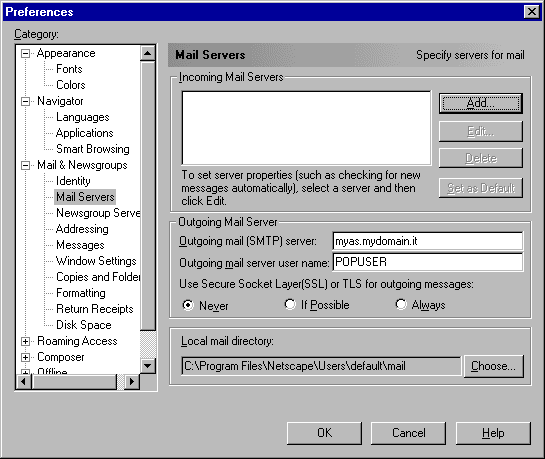Add a new incoming mail server
545x459 pixels.
(481, 103)
